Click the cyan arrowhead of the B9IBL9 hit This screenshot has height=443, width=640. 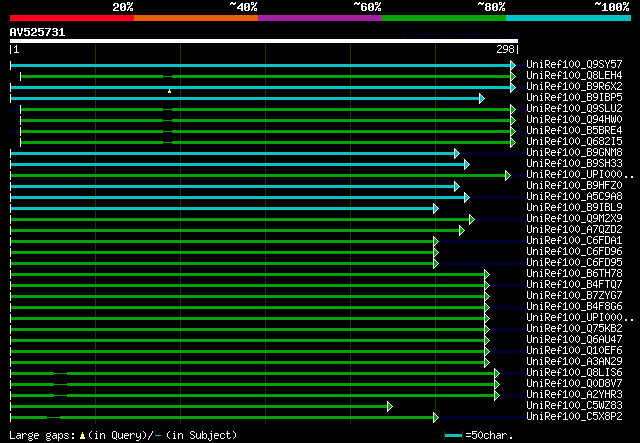[435, 208]
